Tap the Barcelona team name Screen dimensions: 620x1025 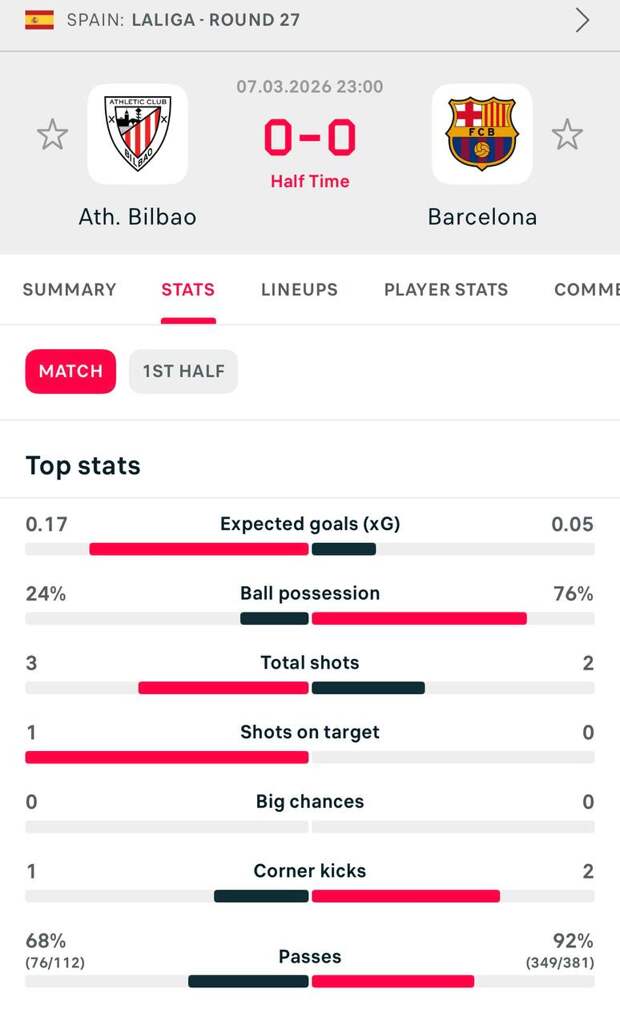[x=482, y=217]
